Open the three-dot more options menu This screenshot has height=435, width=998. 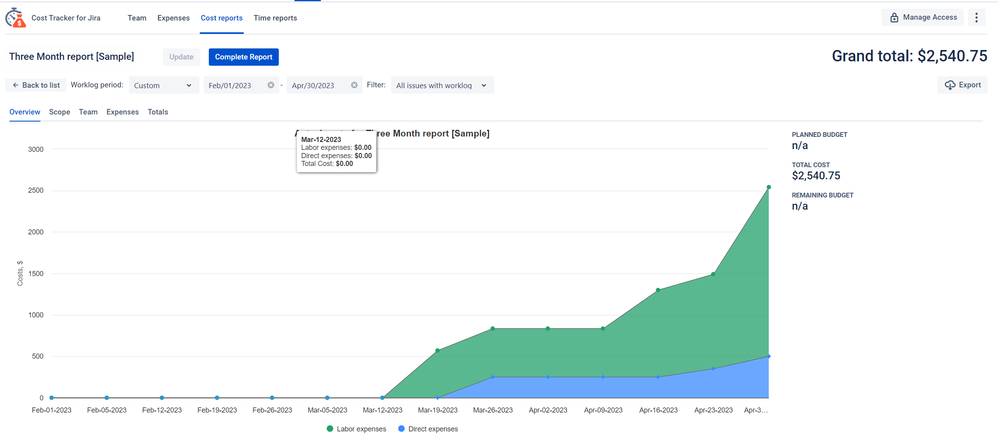tap(976, 17)
